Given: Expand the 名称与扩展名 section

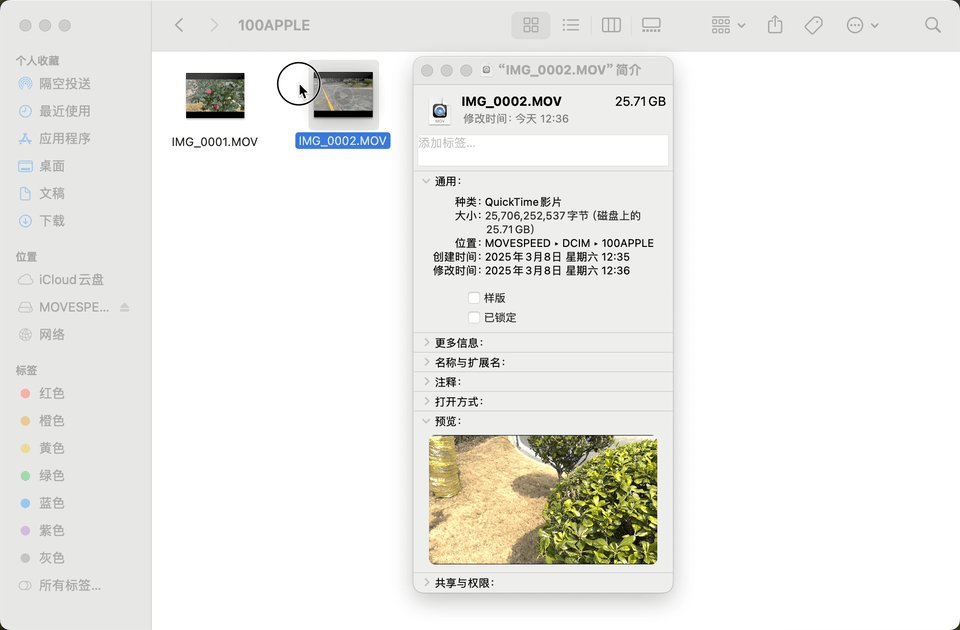Looking at the screenshot, I should [x=427, y=362].
